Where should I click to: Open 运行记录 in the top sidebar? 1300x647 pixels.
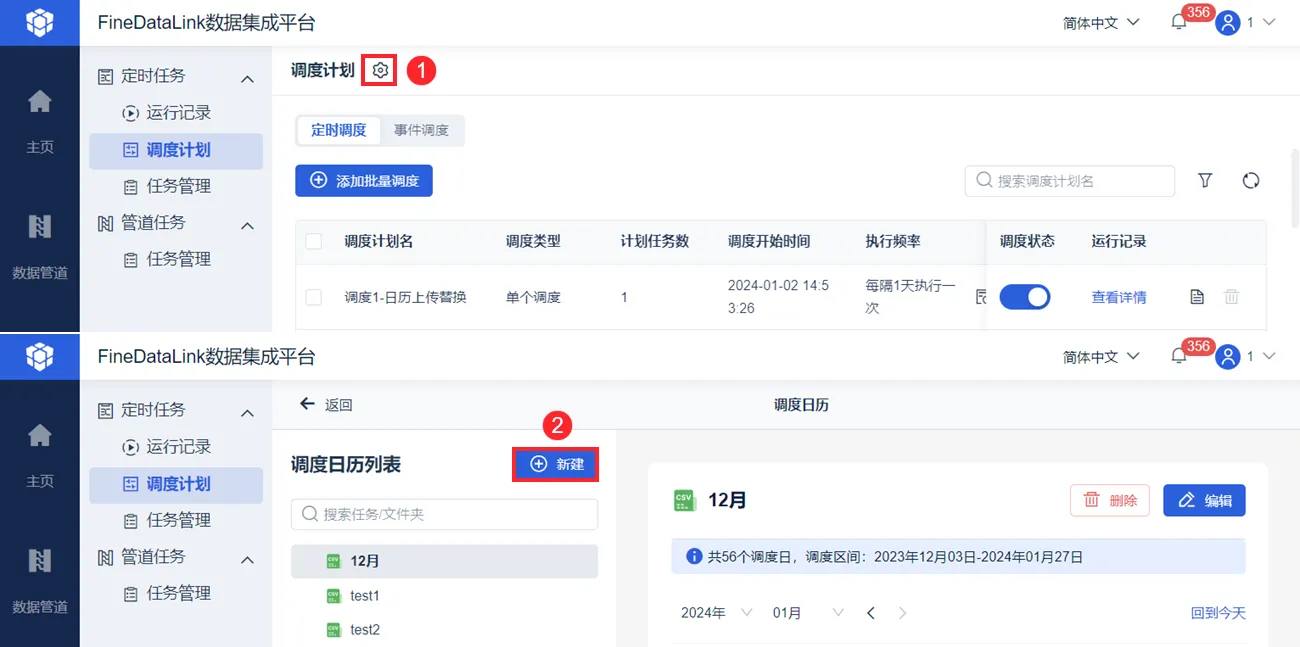tap(178, 113)
